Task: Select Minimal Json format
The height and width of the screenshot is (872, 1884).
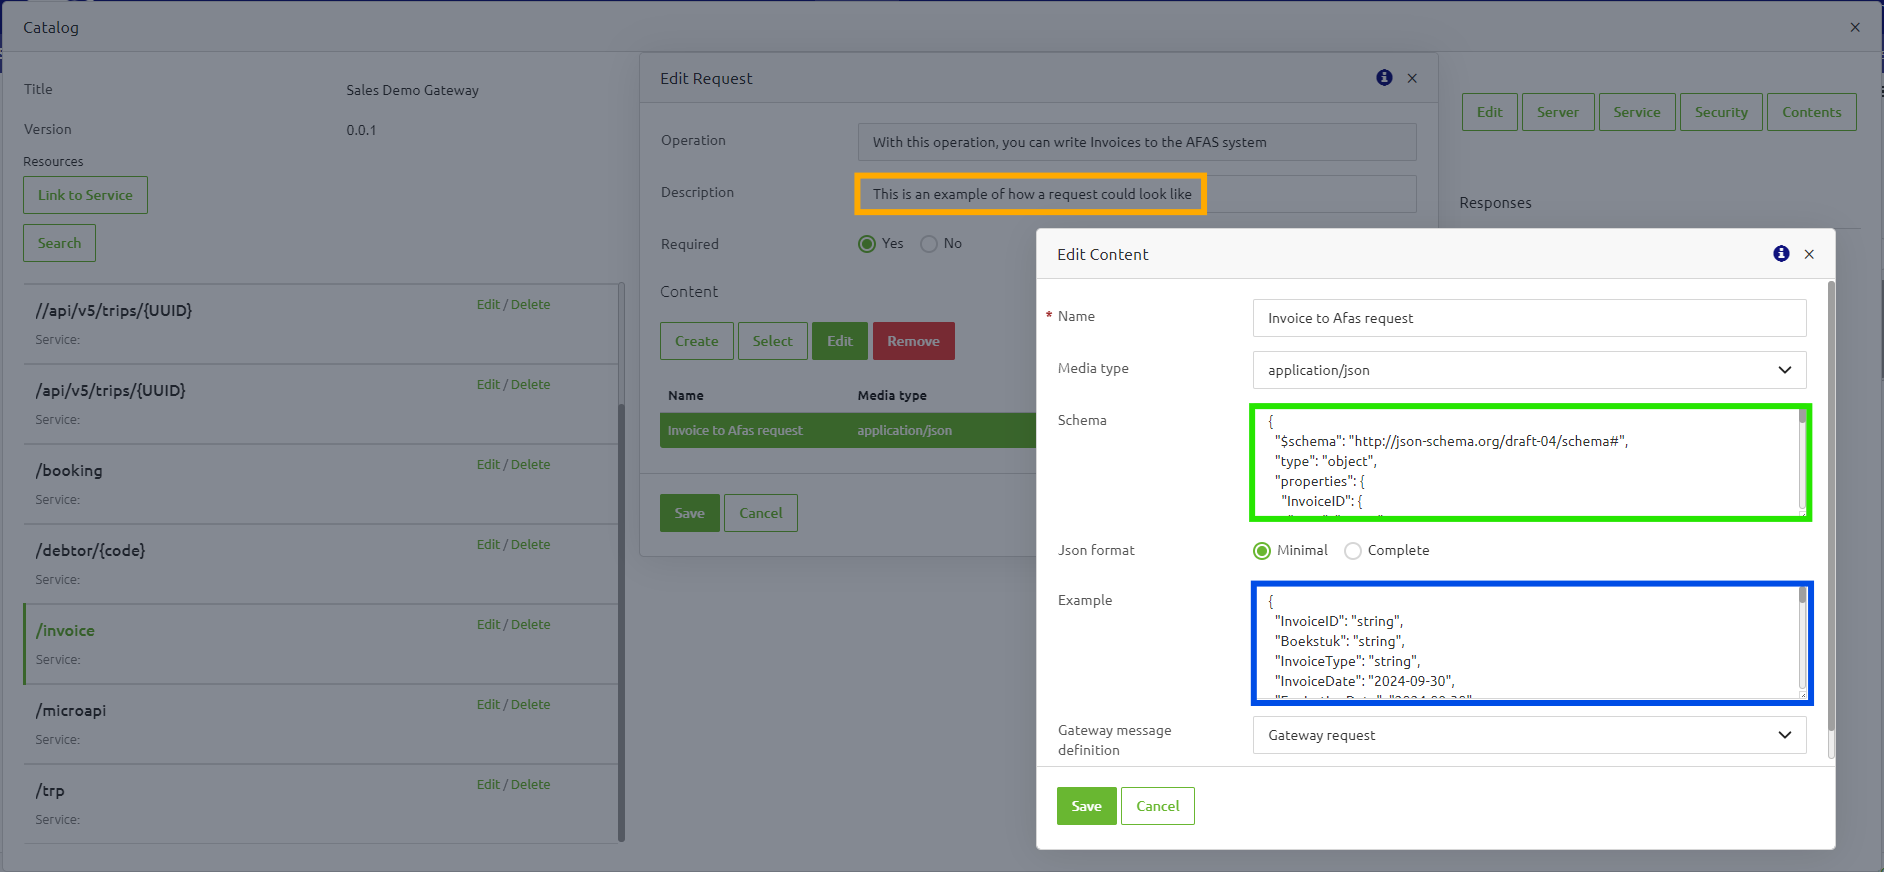Action: [1262, 551]
